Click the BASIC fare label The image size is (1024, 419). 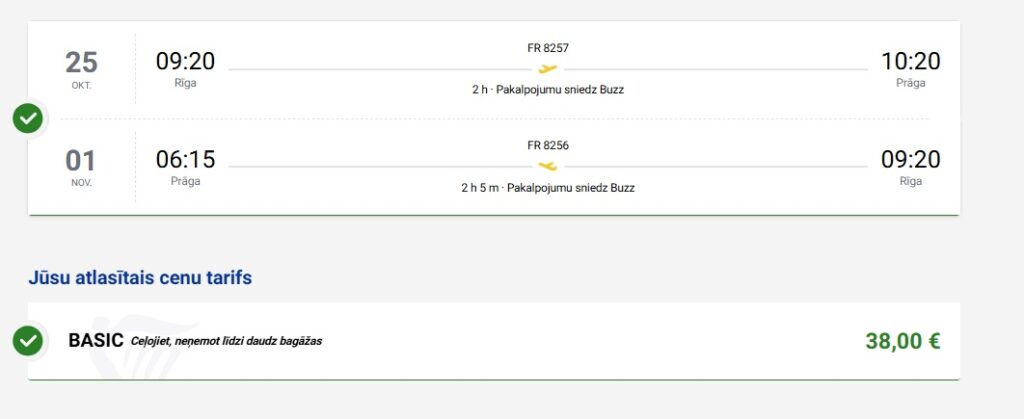coord(94,341)
